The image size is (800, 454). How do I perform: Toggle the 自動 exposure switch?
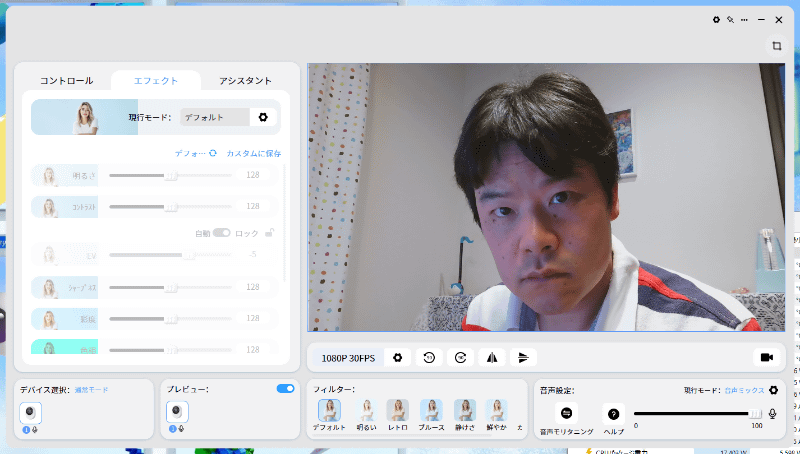221,233
